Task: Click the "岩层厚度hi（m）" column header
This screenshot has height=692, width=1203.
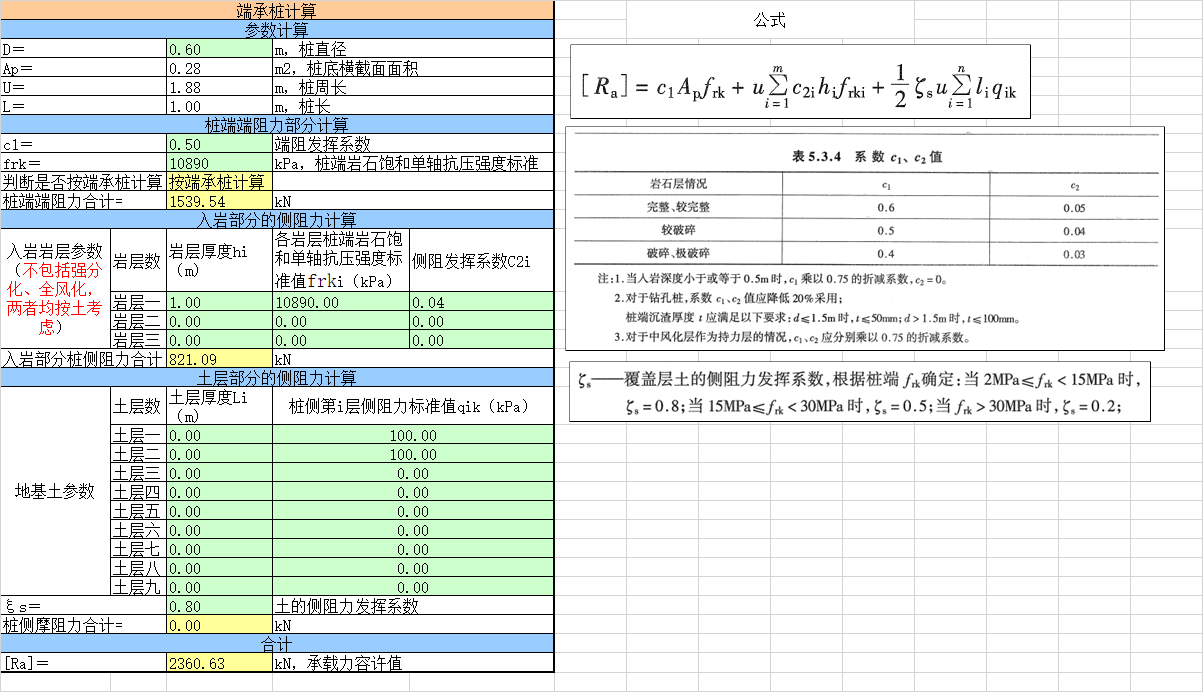Action: coord(220,261)
